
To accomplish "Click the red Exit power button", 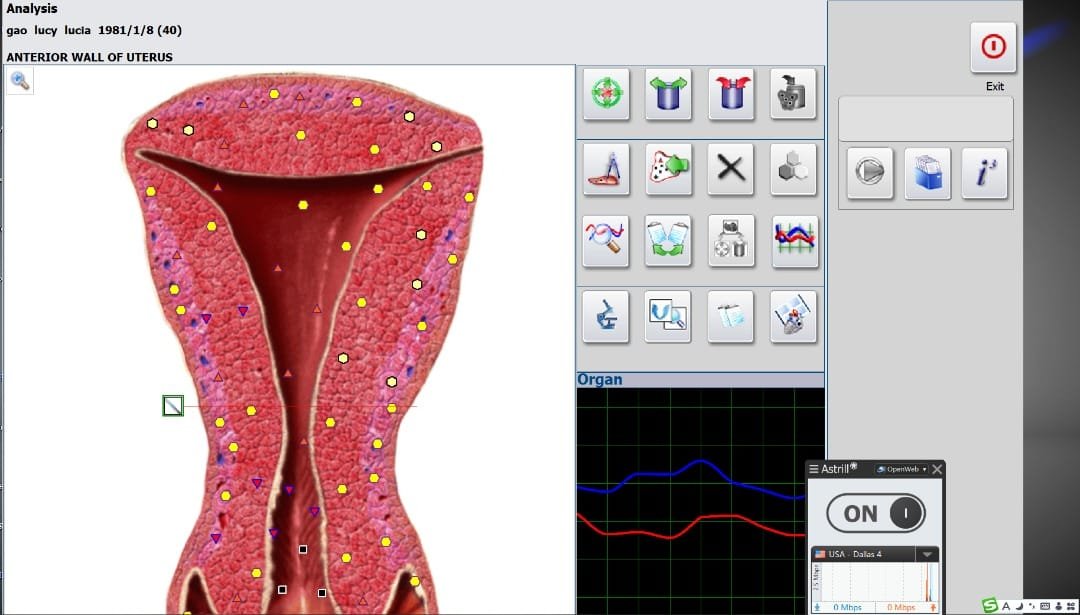I will pos(993,47).
